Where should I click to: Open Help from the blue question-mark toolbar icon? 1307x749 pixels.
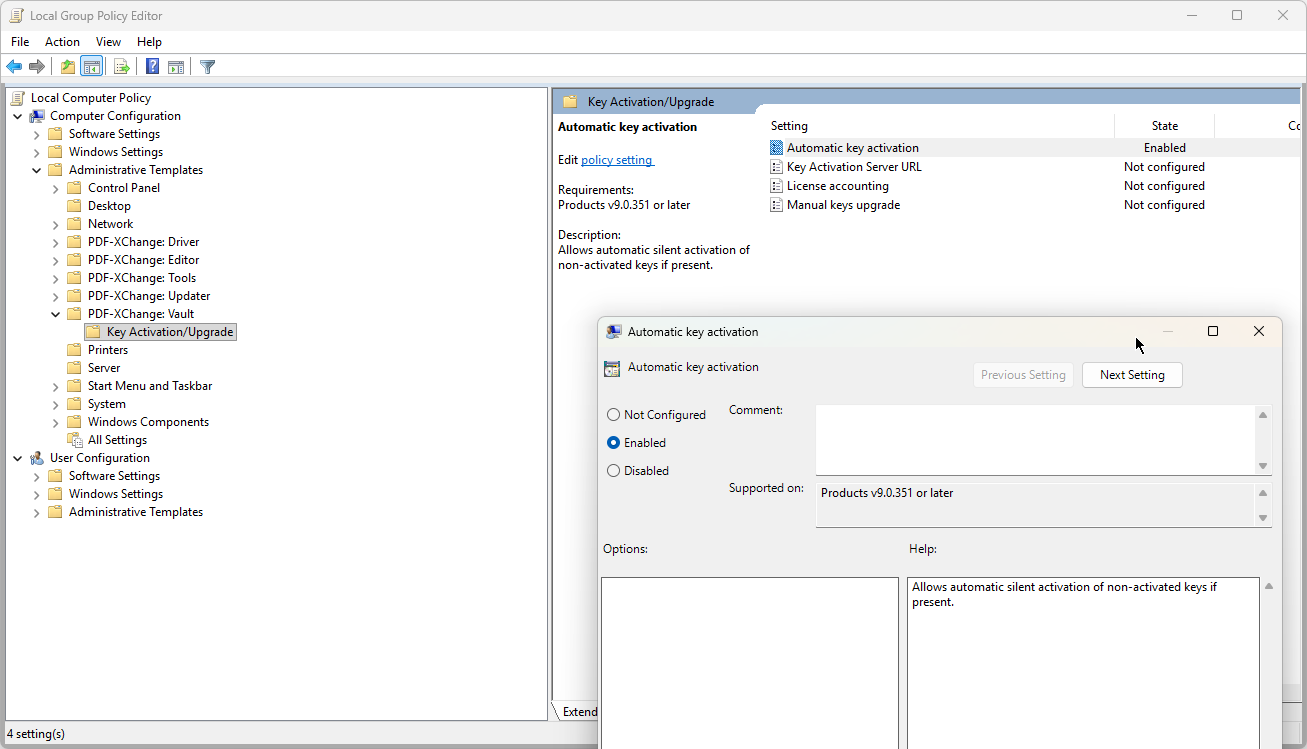click(152, 67)
